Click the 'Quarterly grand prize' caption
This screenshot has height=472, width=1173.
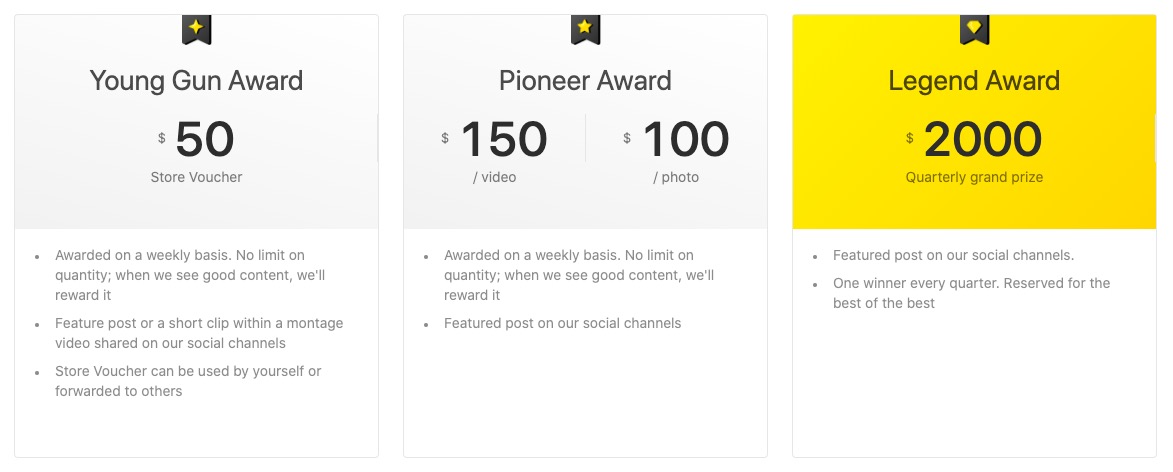974,177
